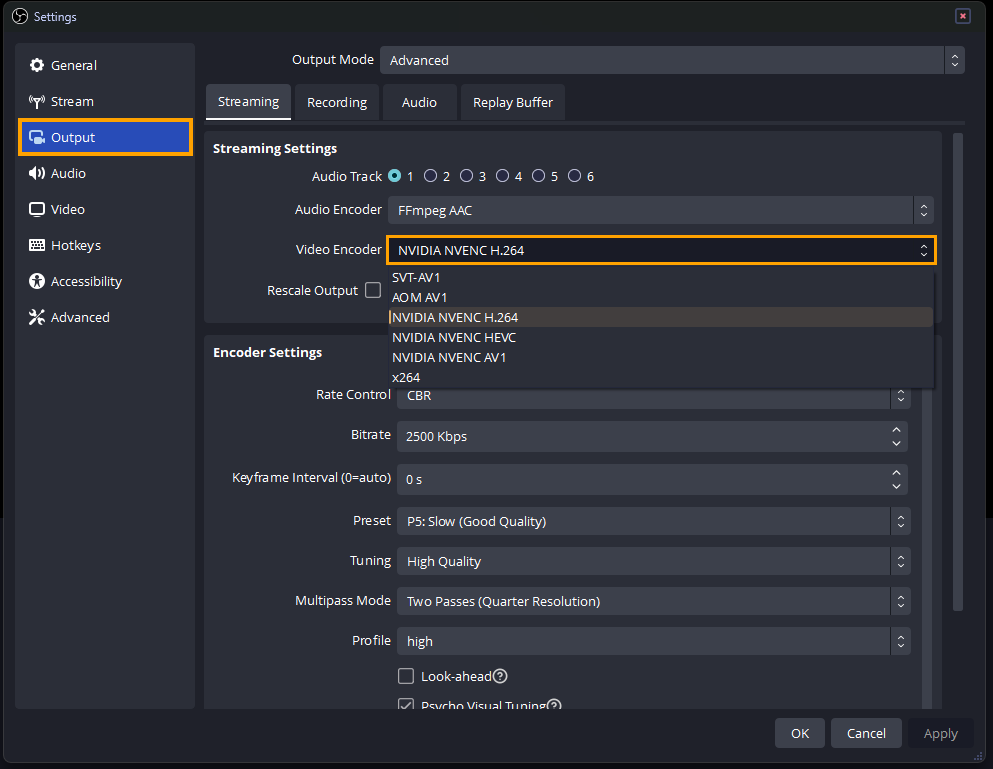Increase Bitrate with up arrow
Viewport: 993px width, 769px height.
896,429
